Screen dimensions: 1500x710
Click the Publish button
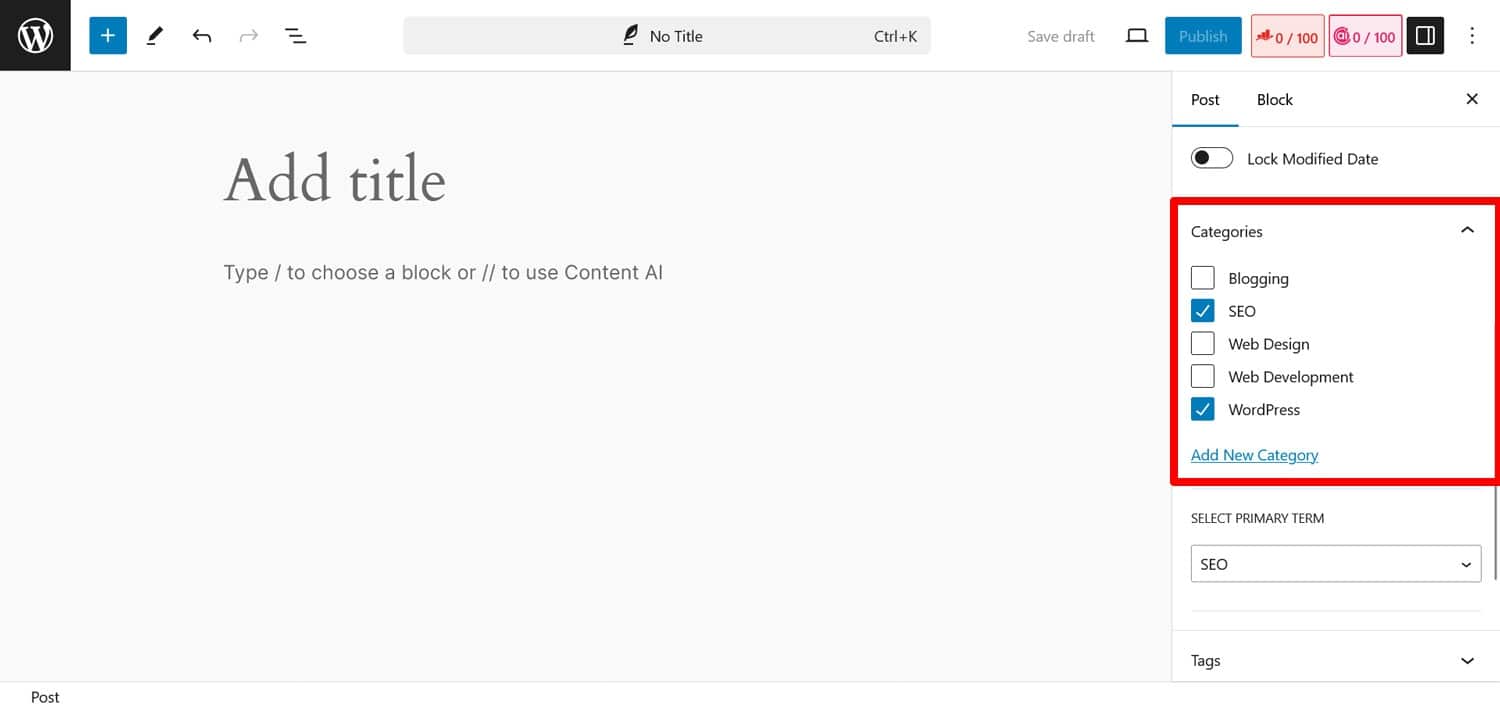coord(1203,35)
